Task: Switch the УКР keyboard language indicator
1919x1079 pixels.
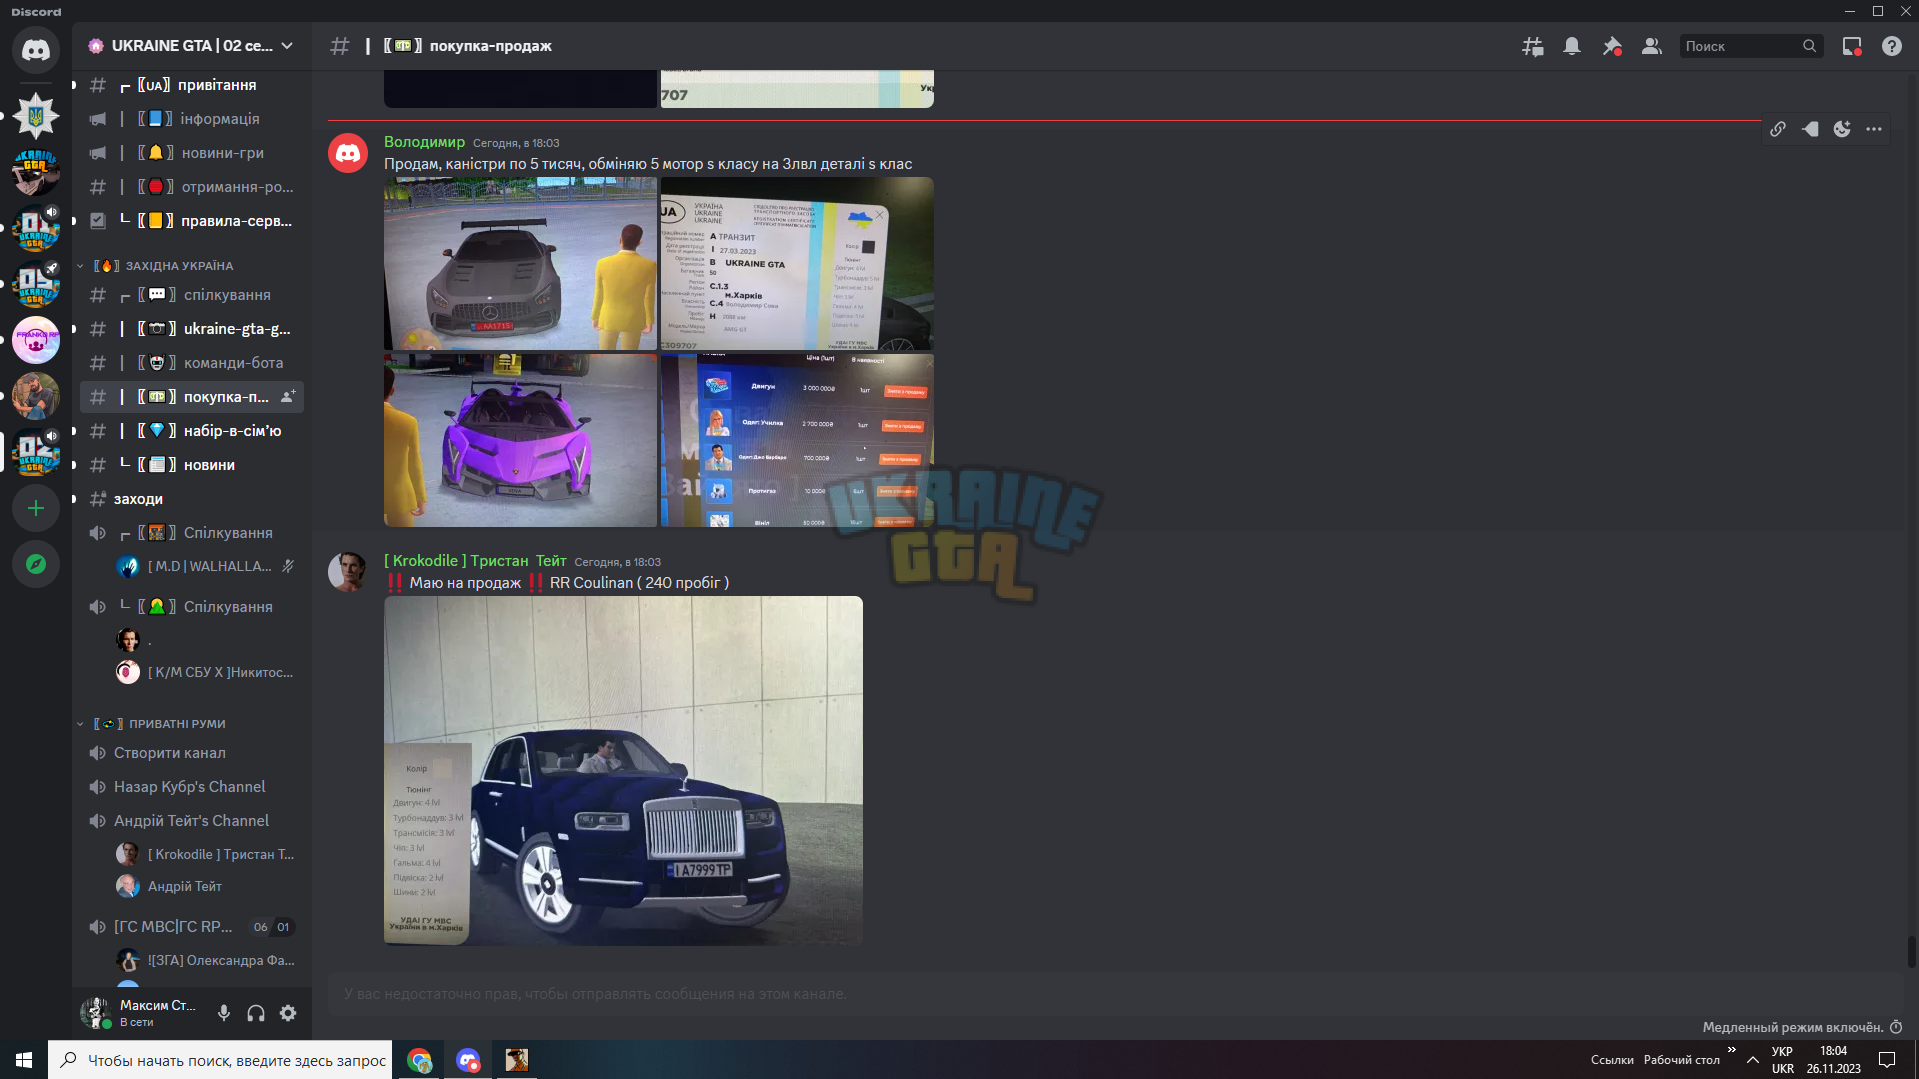Action: click(1782, 1060)
